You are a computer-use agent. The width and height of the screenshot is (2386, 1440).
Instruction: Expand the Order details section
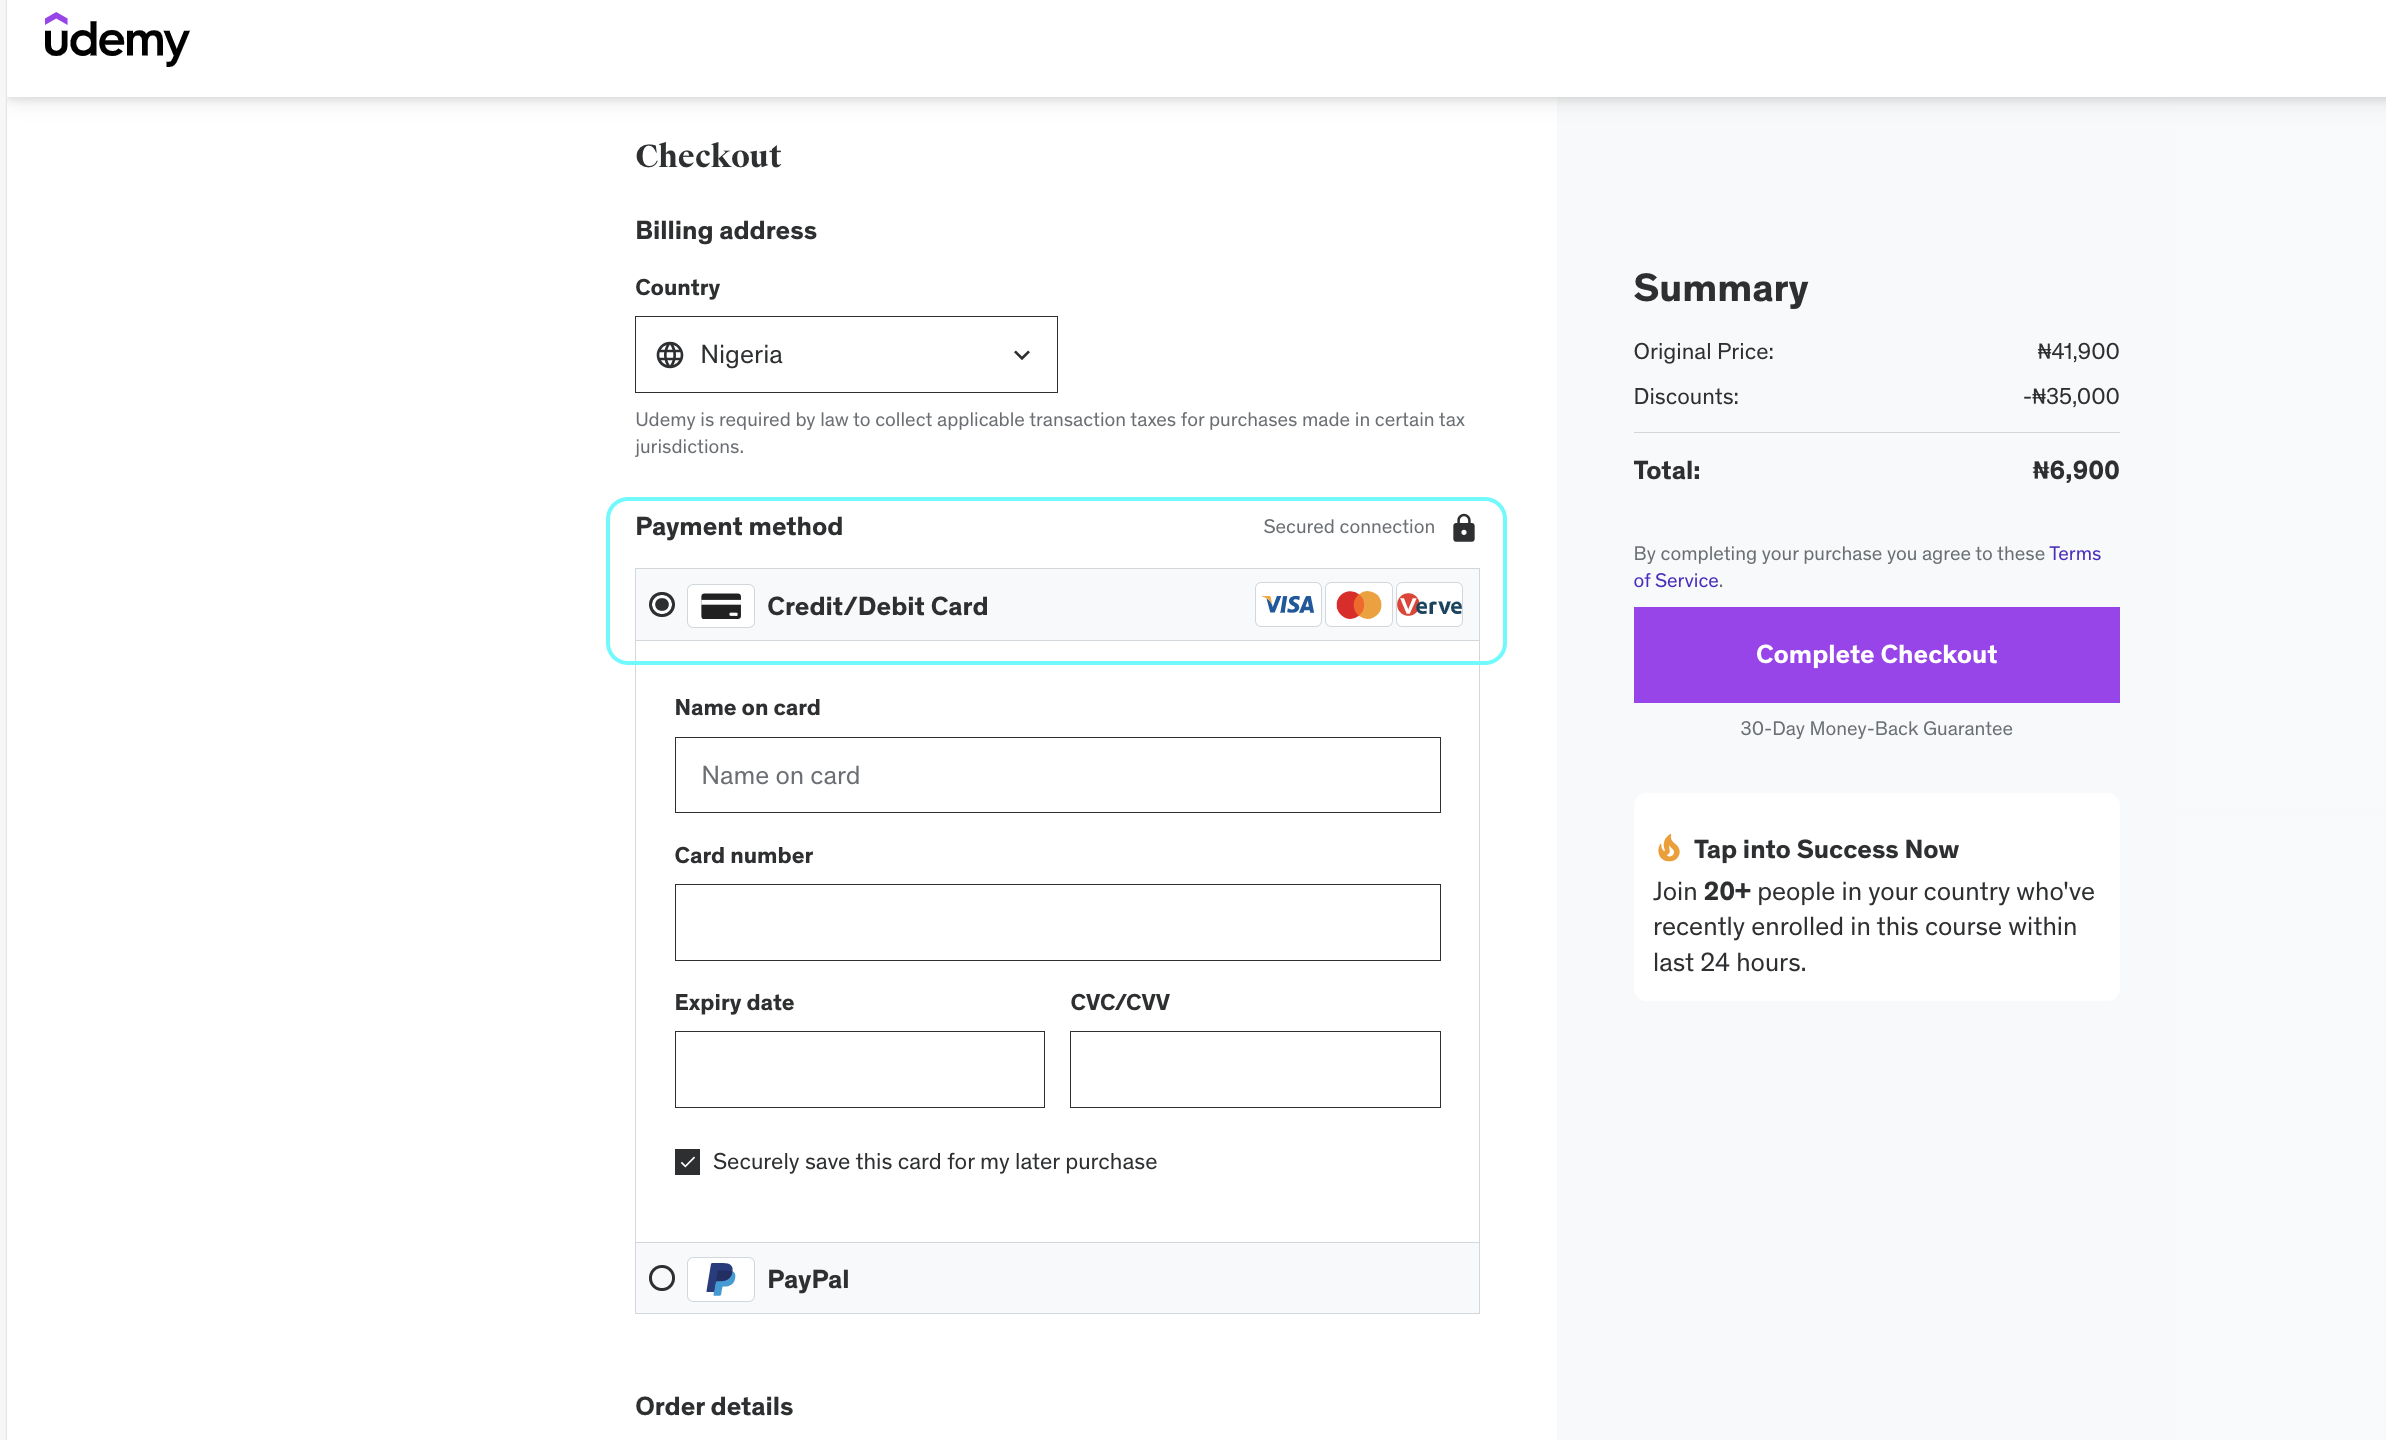tap(713, 1406)
